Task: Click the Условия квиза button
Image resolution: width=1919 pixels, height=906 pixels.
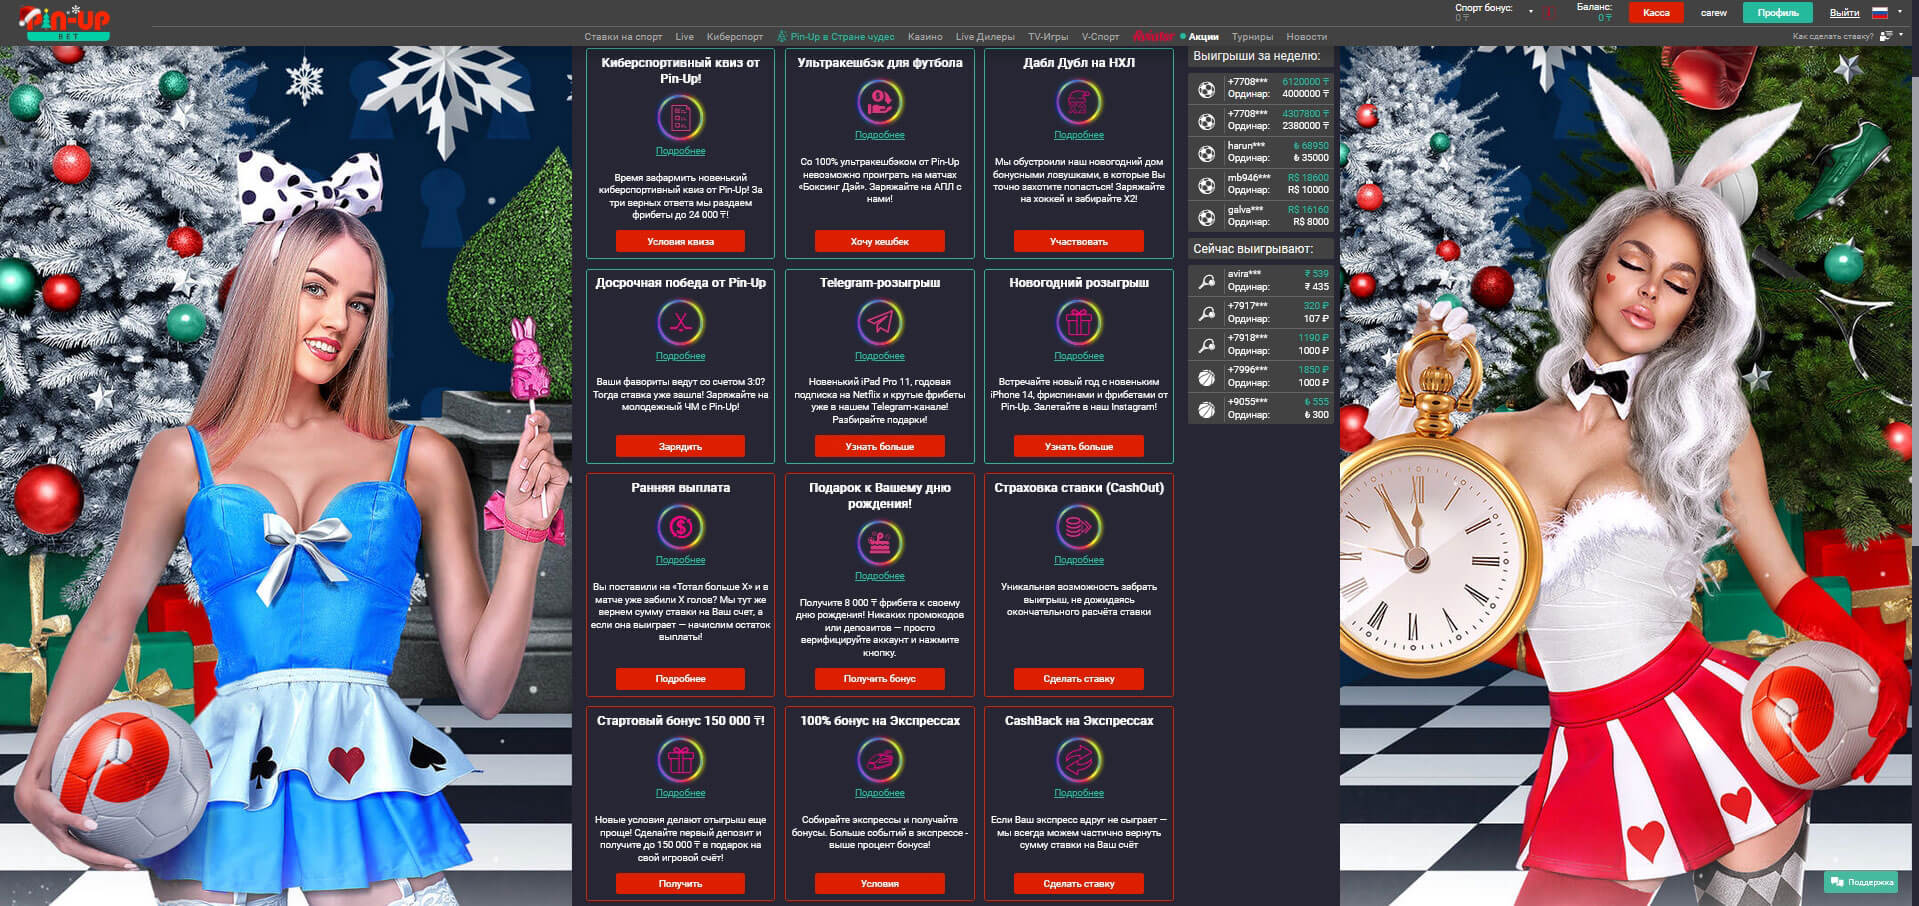Action: 680,241
